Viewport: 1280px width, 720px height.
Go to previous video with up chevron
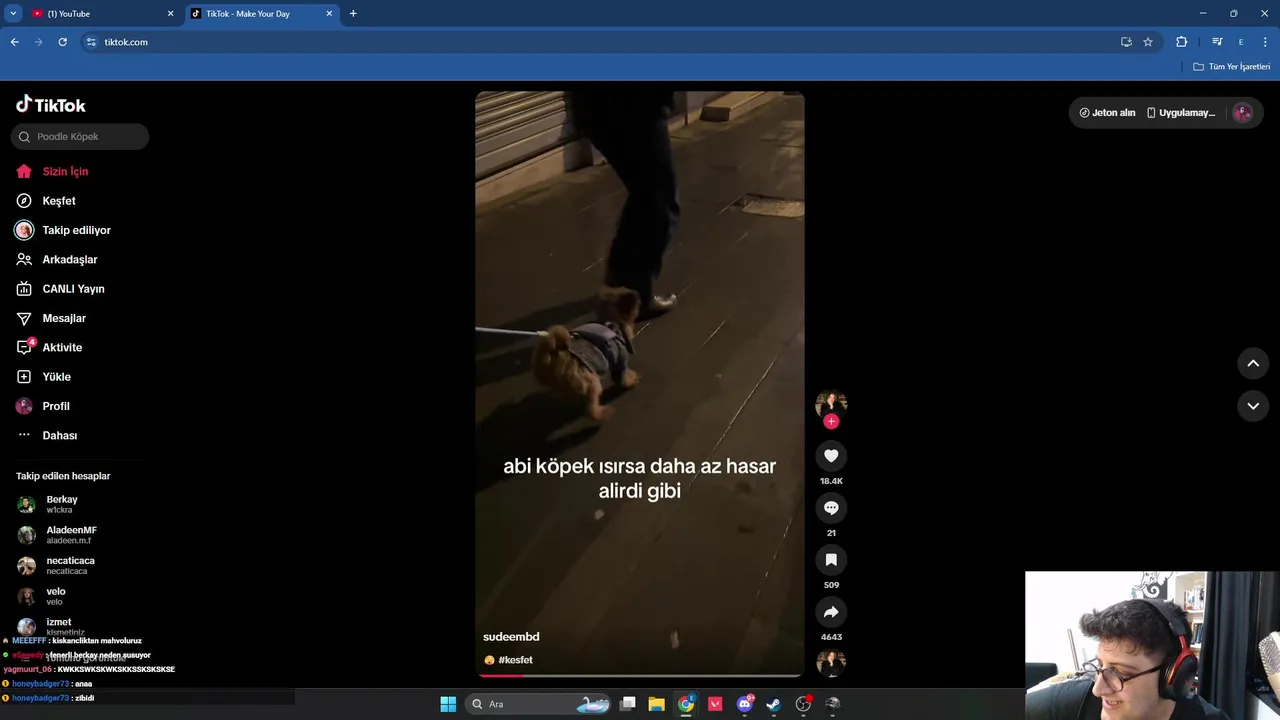(1253, 364)
